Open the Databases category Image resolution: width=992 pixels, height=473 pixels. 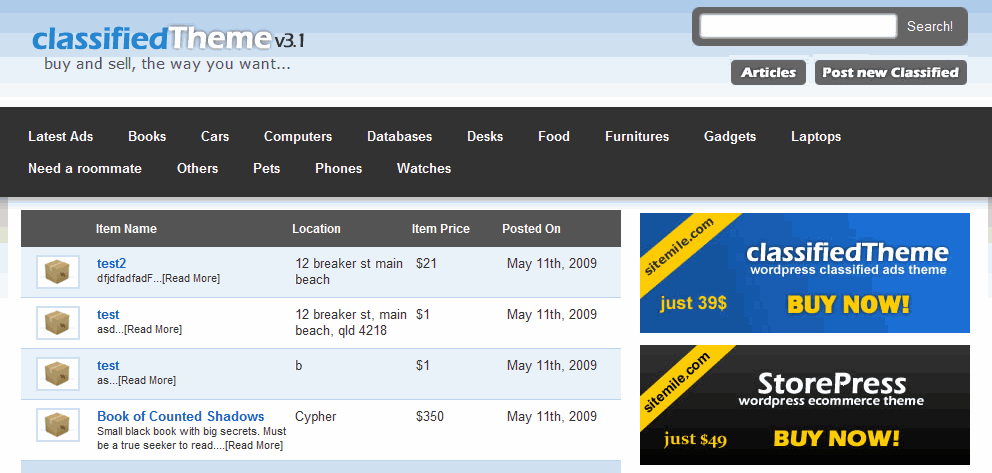point(399,137)
